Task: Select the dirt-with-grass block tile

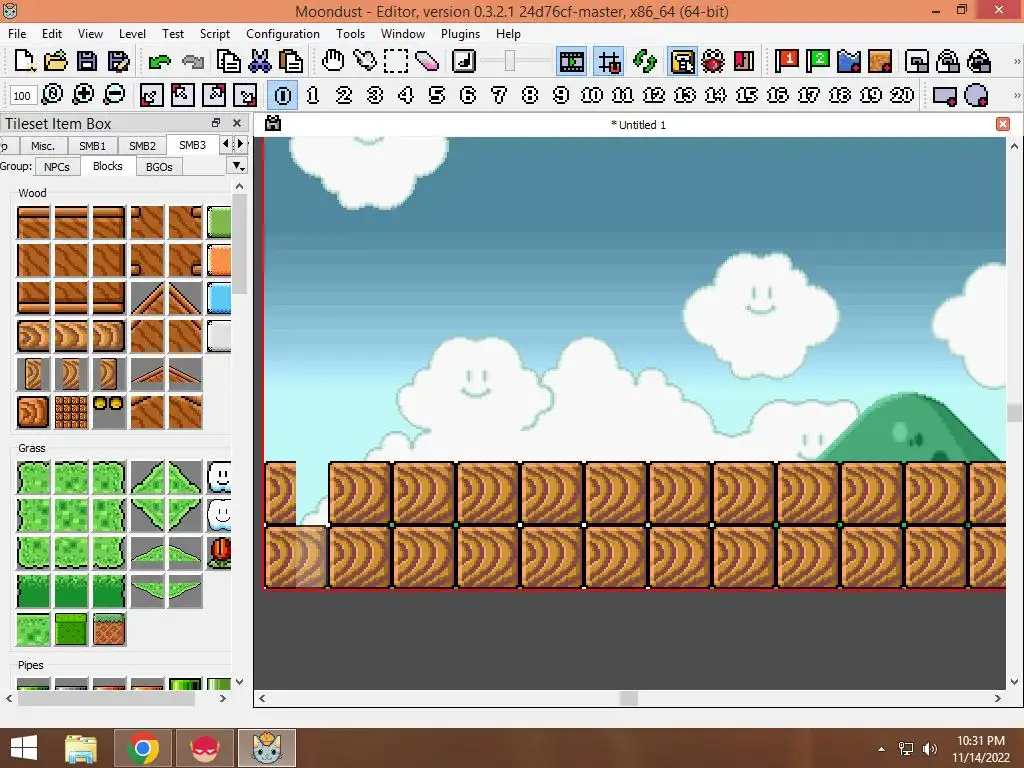Action: click(x=108, y=629)
